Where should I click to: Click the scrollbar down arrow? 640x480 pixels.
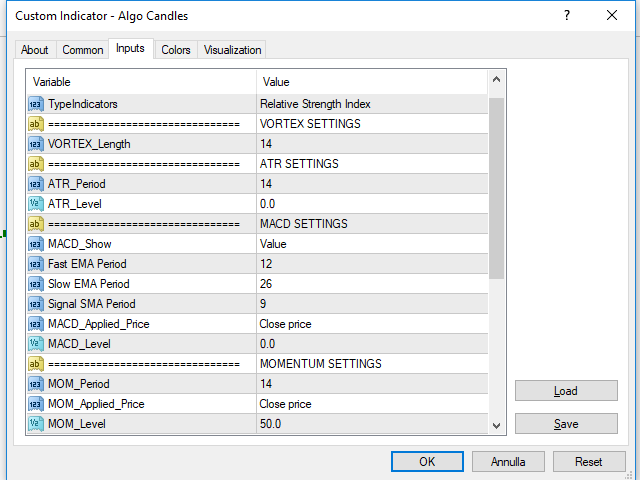pos(496,425)
